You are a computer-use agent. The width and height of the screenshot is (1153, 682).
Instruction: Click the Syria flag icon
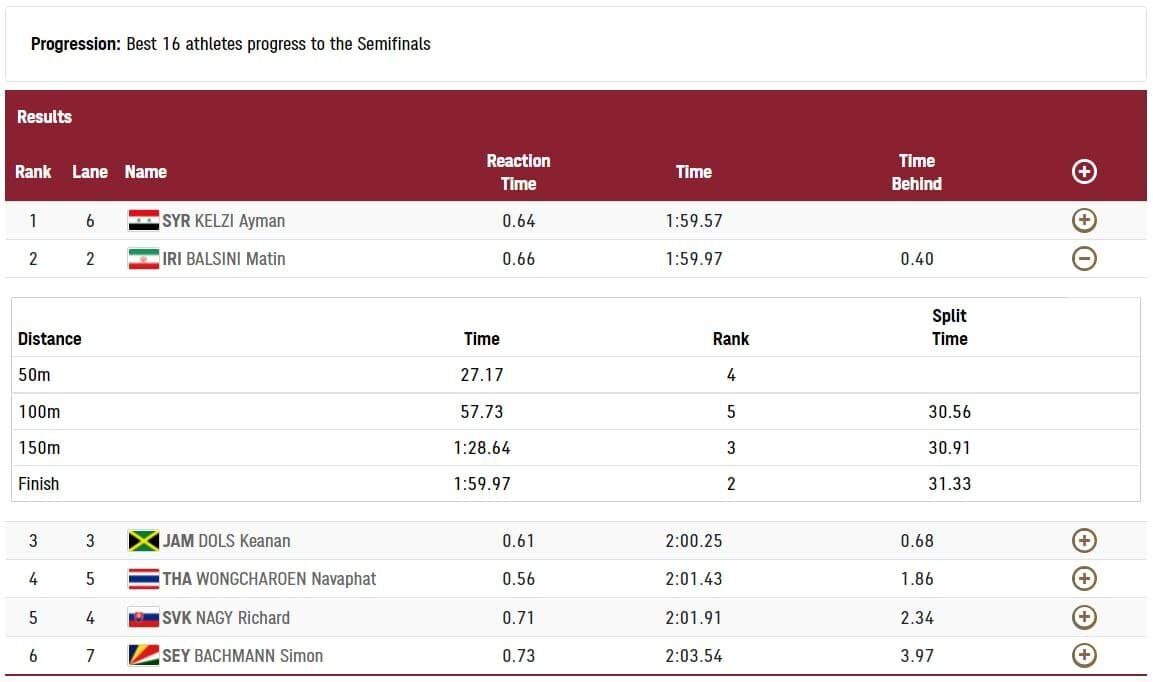(x=143, y=220)
